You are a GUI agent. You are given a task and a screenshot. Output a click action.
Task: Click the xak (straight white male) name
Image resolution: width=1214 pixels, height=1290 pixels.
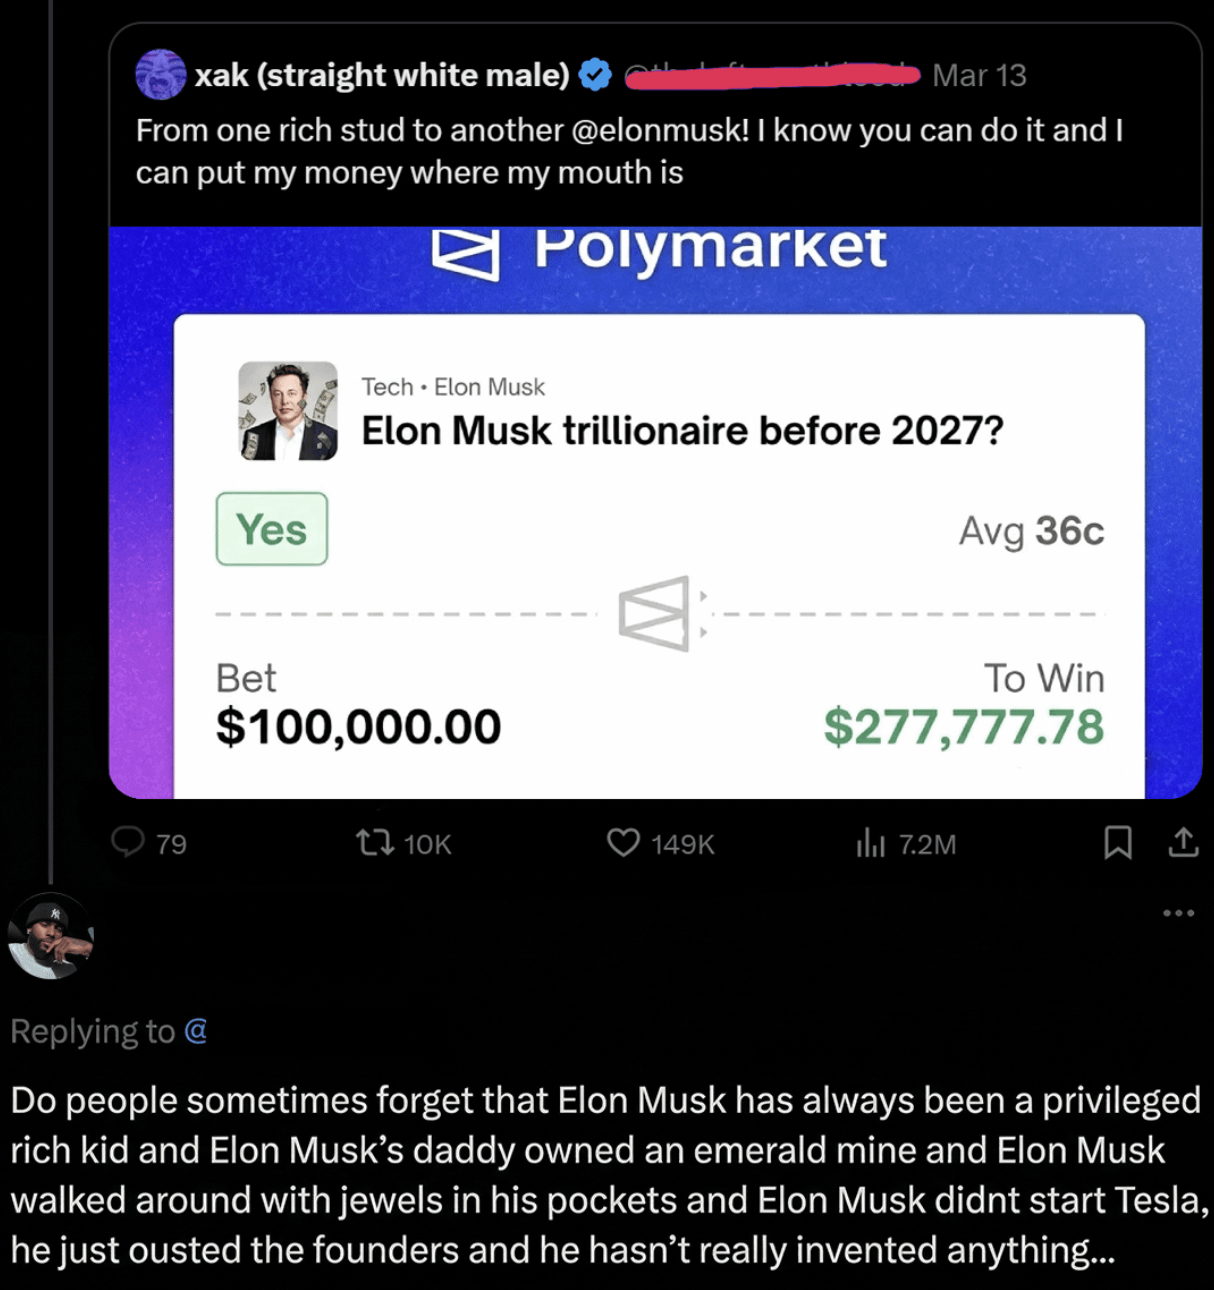click(x=382, y=75)
